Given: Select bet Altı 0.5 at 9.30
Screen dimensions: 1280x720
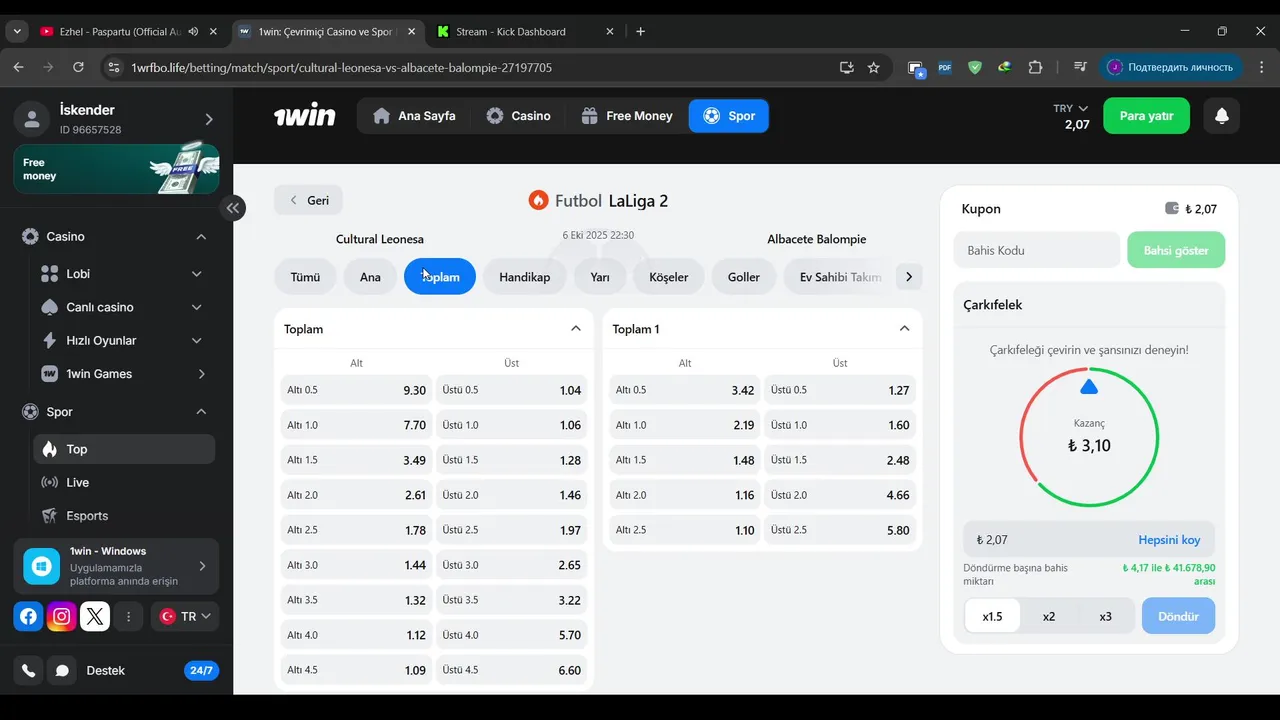Looking at the screenshot, I should pyautogui.click(x=356, y=390).
